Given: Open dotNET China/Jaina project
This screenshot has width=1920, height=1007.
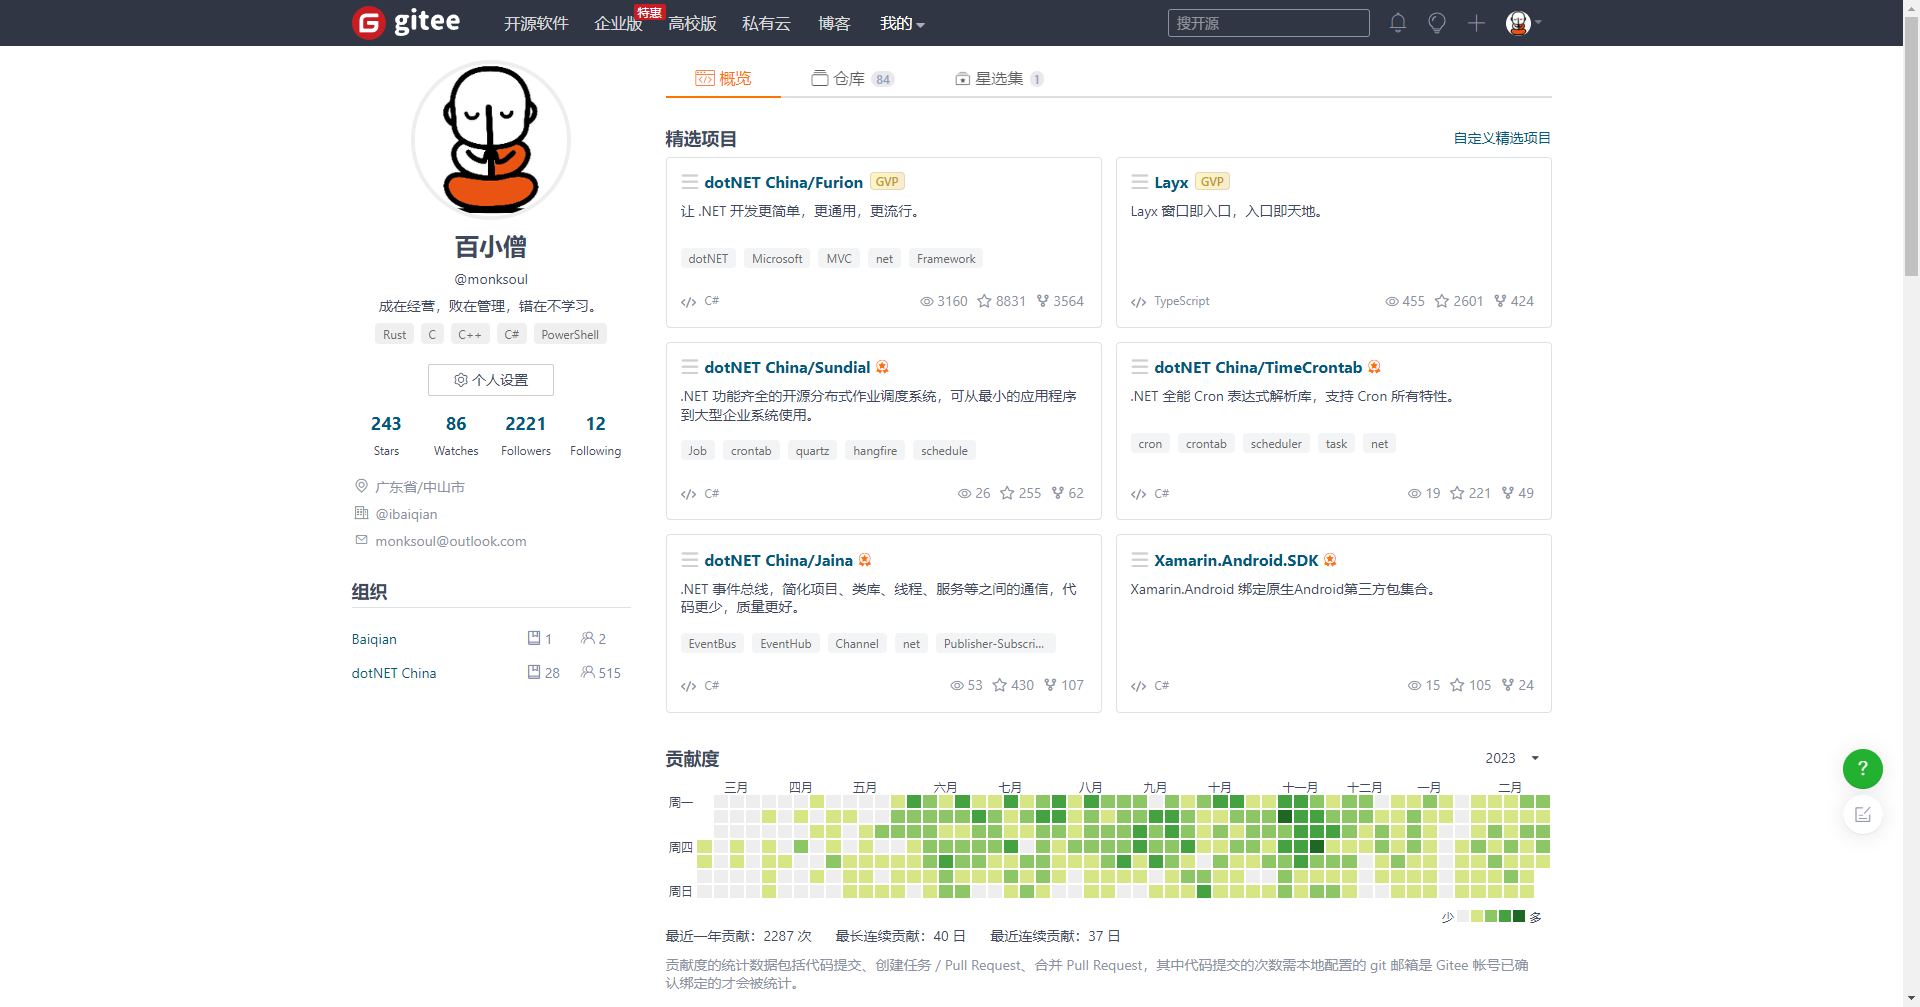Looking at the screenshot, I should click(778, 560).
